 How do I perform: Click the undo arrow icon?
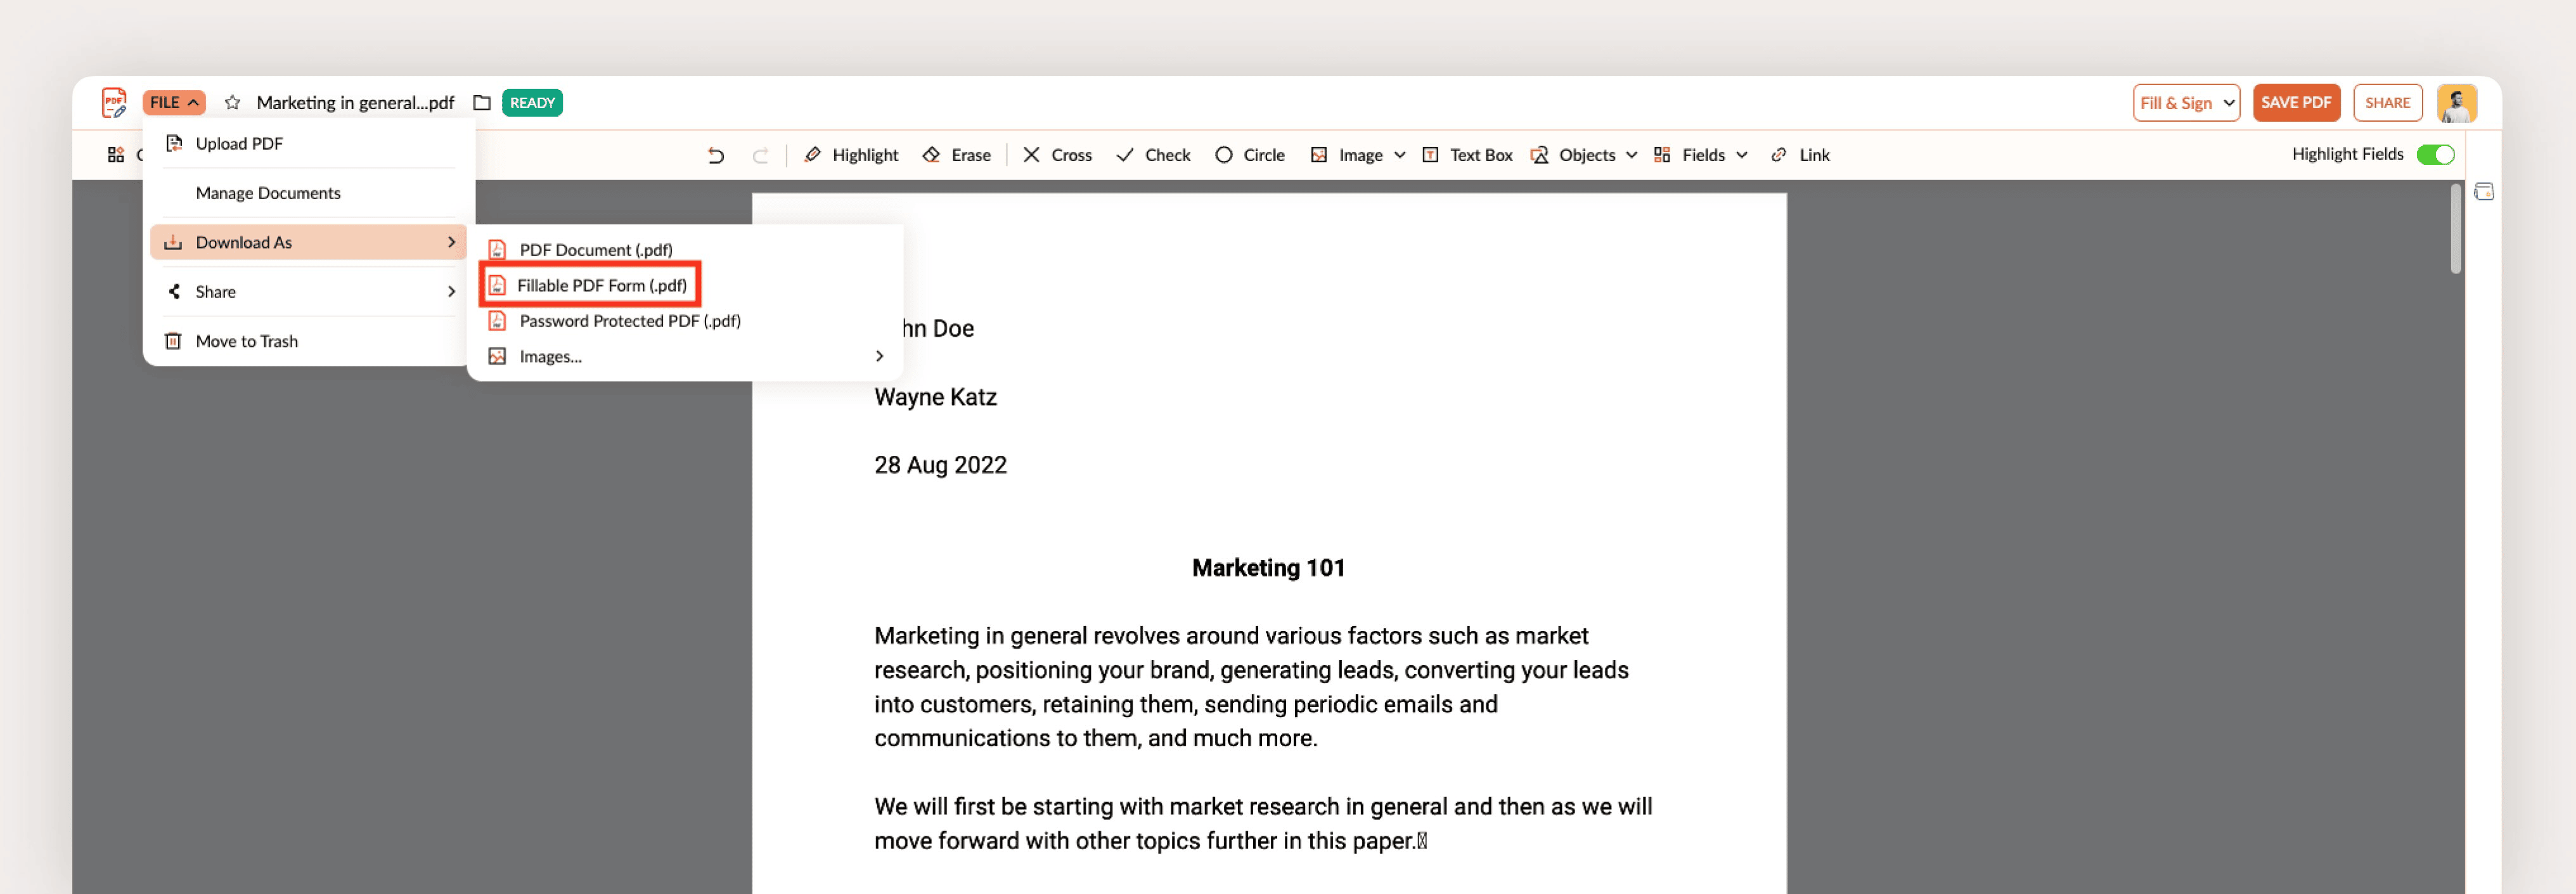pyautogui.click(x=715, y=155)
